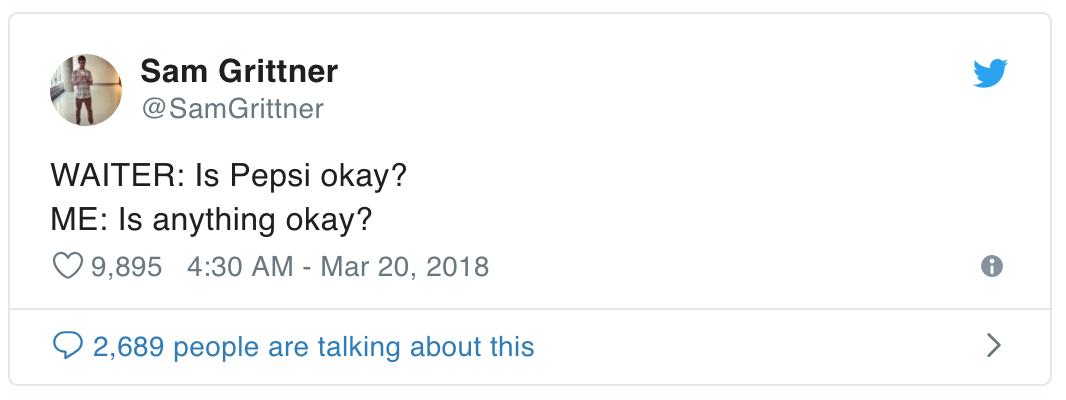Expand conversation using the right chevron arrow
The image size is (1066, 400).
pos(993,346)
